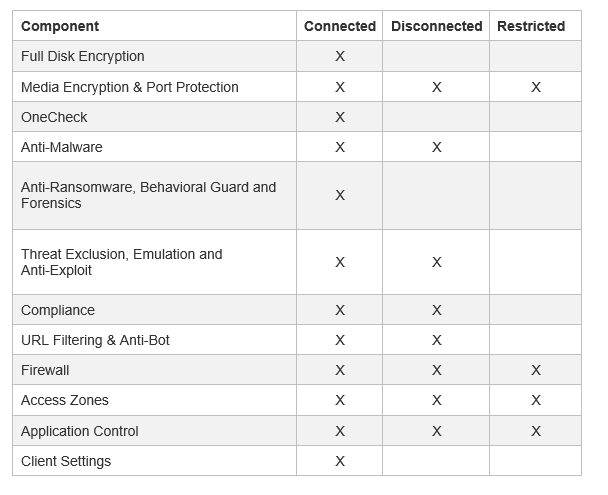This screenshot has width=608, height=495.
Task: Click the Restricted column header
Action: pyautogui.click(x=531, y=26)
